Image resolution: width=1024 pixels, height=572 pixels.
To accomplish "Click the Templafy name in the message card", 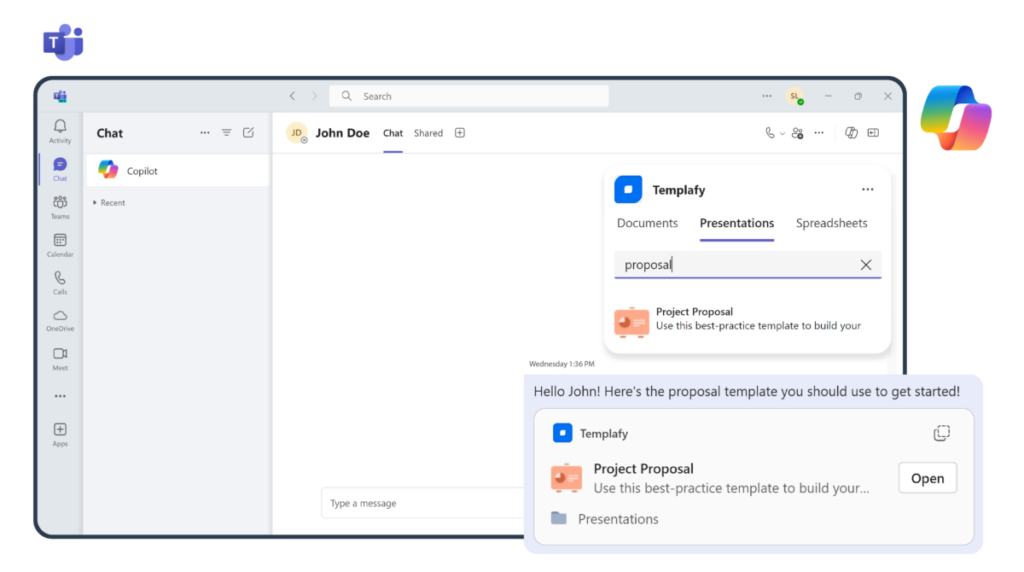I will (603, 433).
